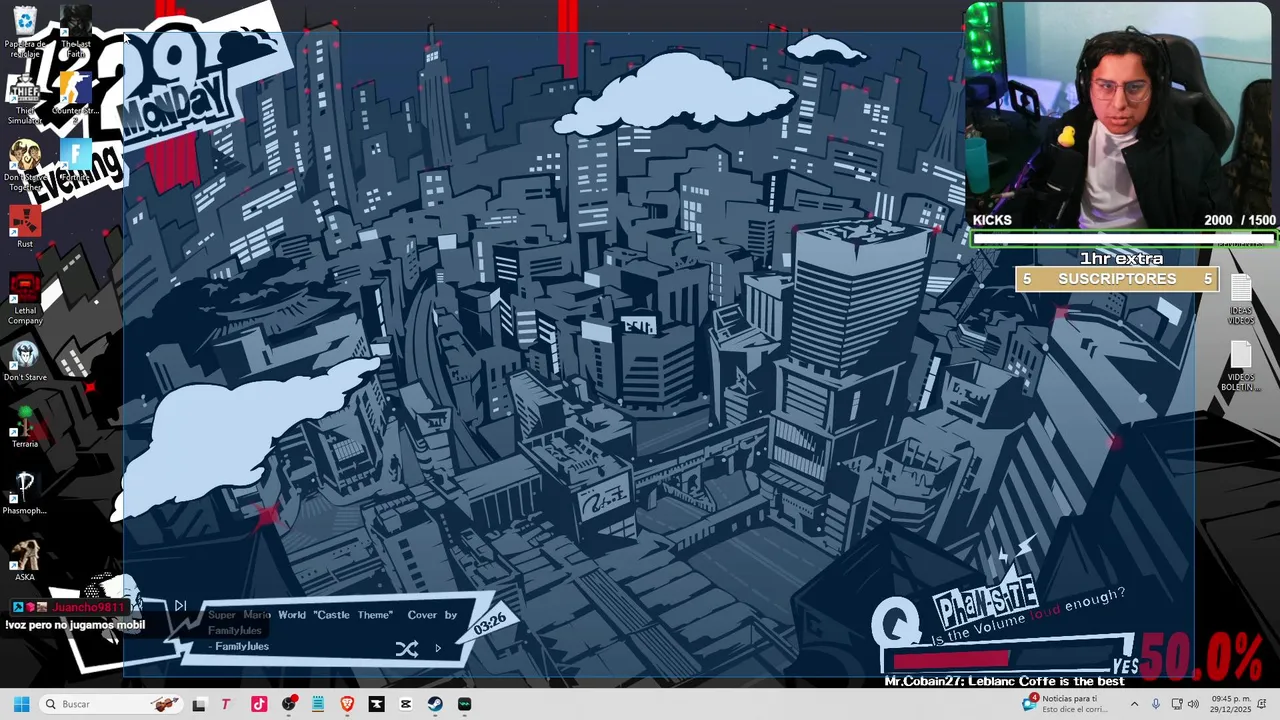The image size is (1280, 720).
Task: Open Steam from the taskbar
Action: point(435,704)
